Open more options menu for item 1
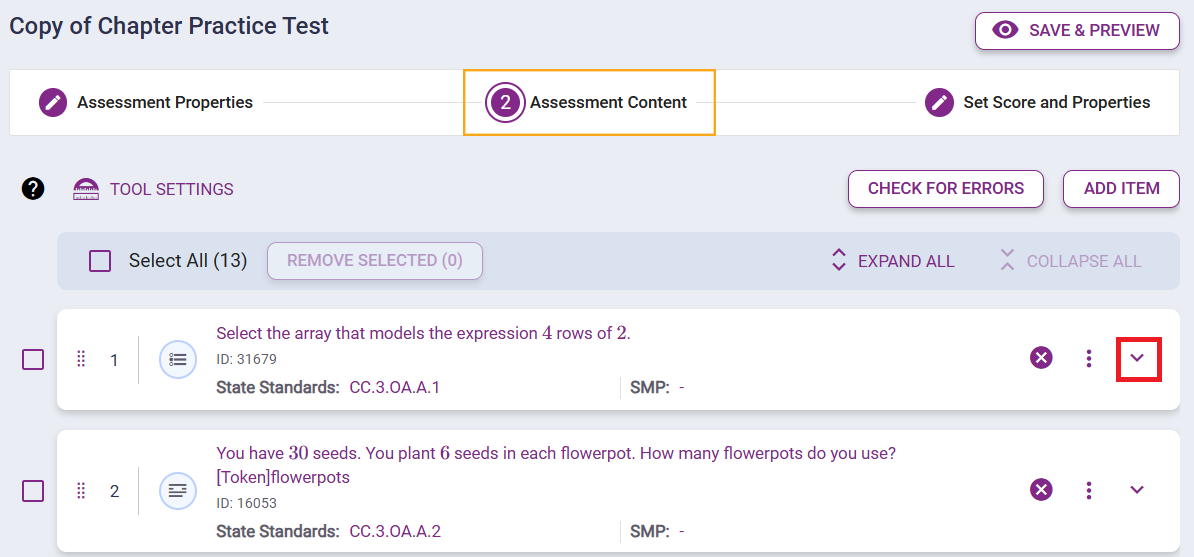 [1089, 358]
